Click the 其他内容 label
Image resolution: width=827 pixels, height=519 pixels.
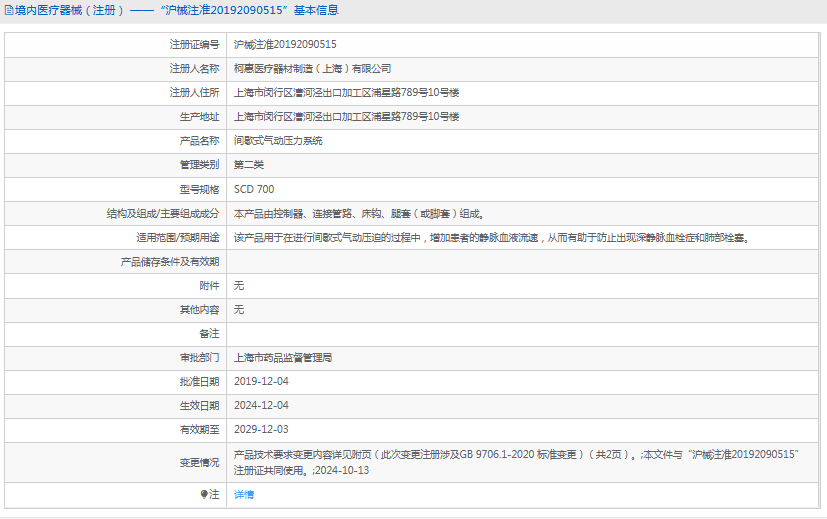199,310
